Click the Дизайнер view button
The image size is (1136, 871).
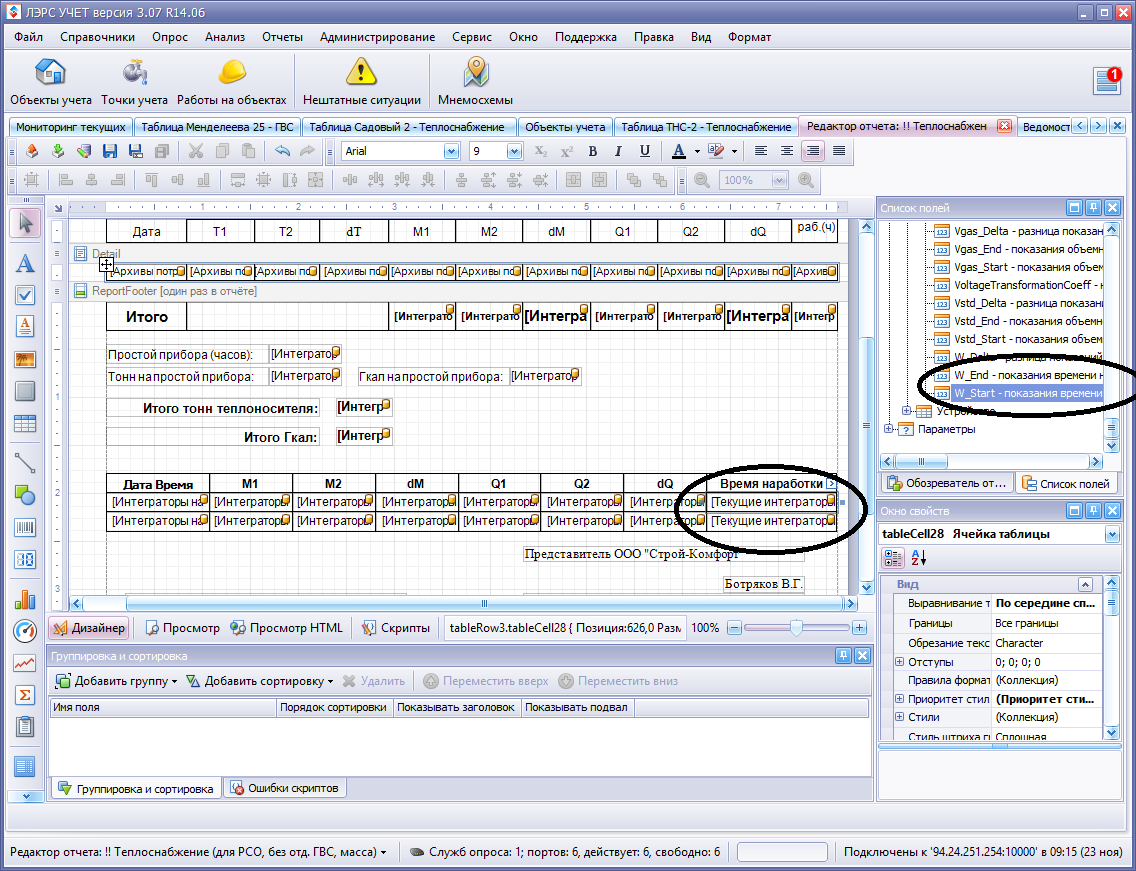pyautogui.click(x=88, y=628)
